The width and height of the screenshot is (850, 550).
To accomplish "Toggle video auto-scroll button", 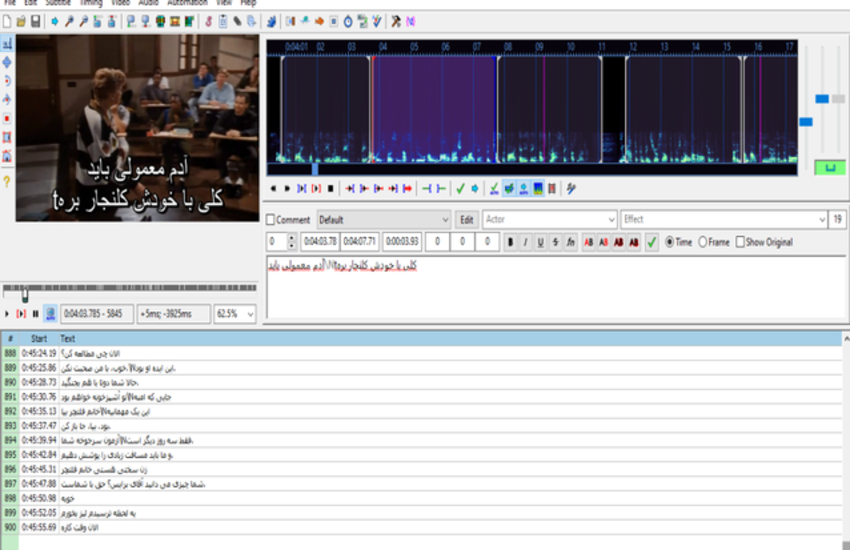I will (50, 314).
